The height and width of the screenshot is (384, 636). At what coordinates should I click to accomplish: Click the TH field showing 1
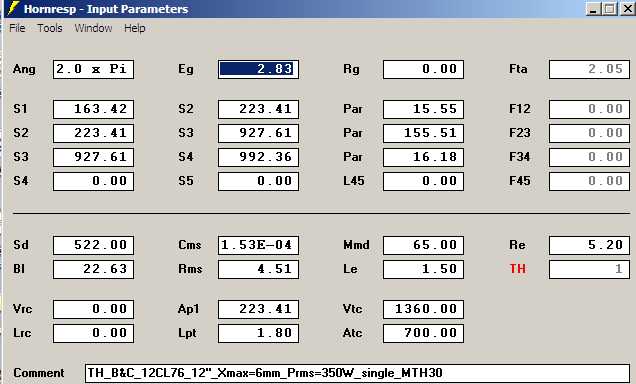tap(589, 269)
